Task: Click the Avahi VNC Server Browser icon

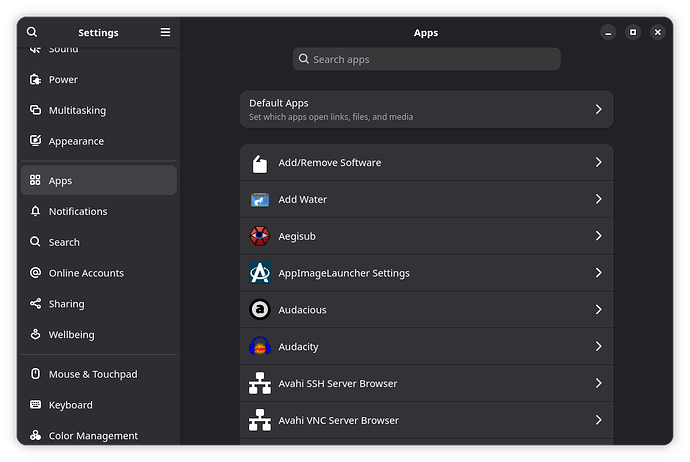Action: point(260,420)
